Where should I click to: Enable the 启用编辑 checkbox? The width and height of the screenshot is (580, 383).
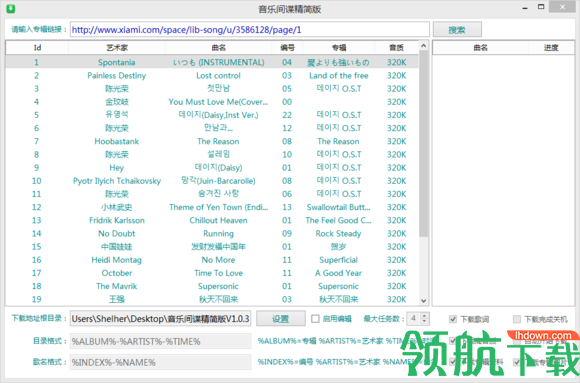[315, 319]
